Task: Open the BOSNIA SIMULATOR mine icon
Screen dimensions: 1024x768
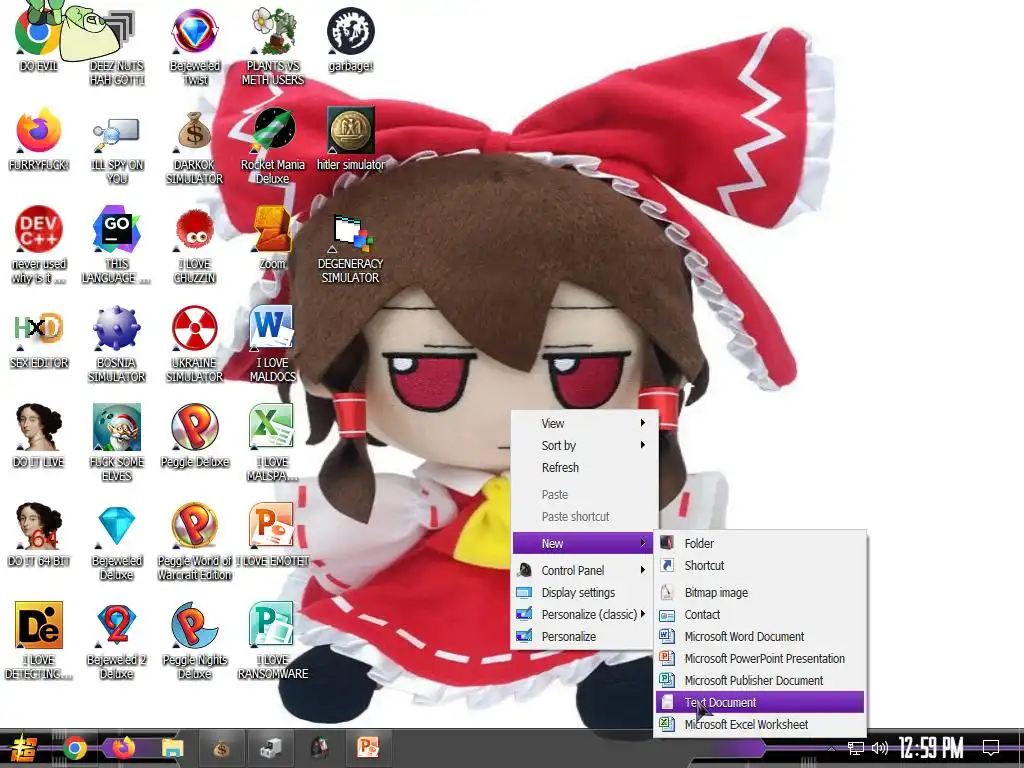Action: coord(116,330)
